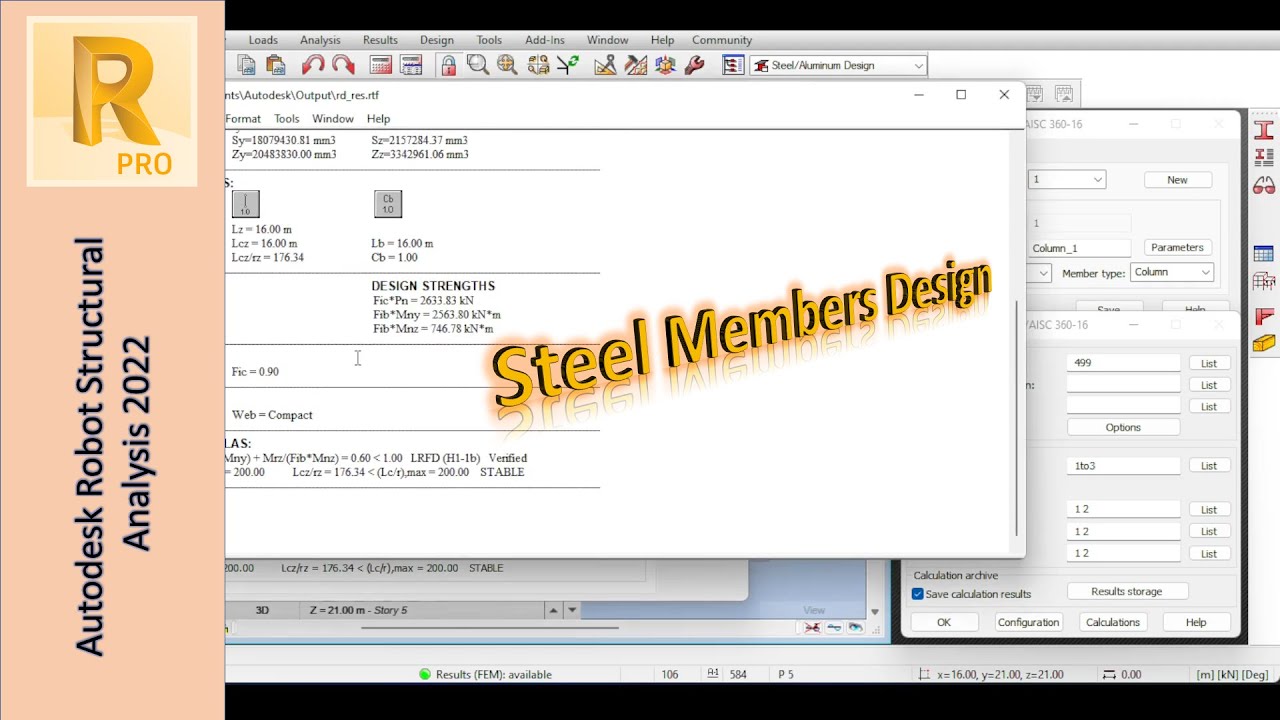Open the Steel/Aluminum Design layout dropdown

click(x=839, y=65)
